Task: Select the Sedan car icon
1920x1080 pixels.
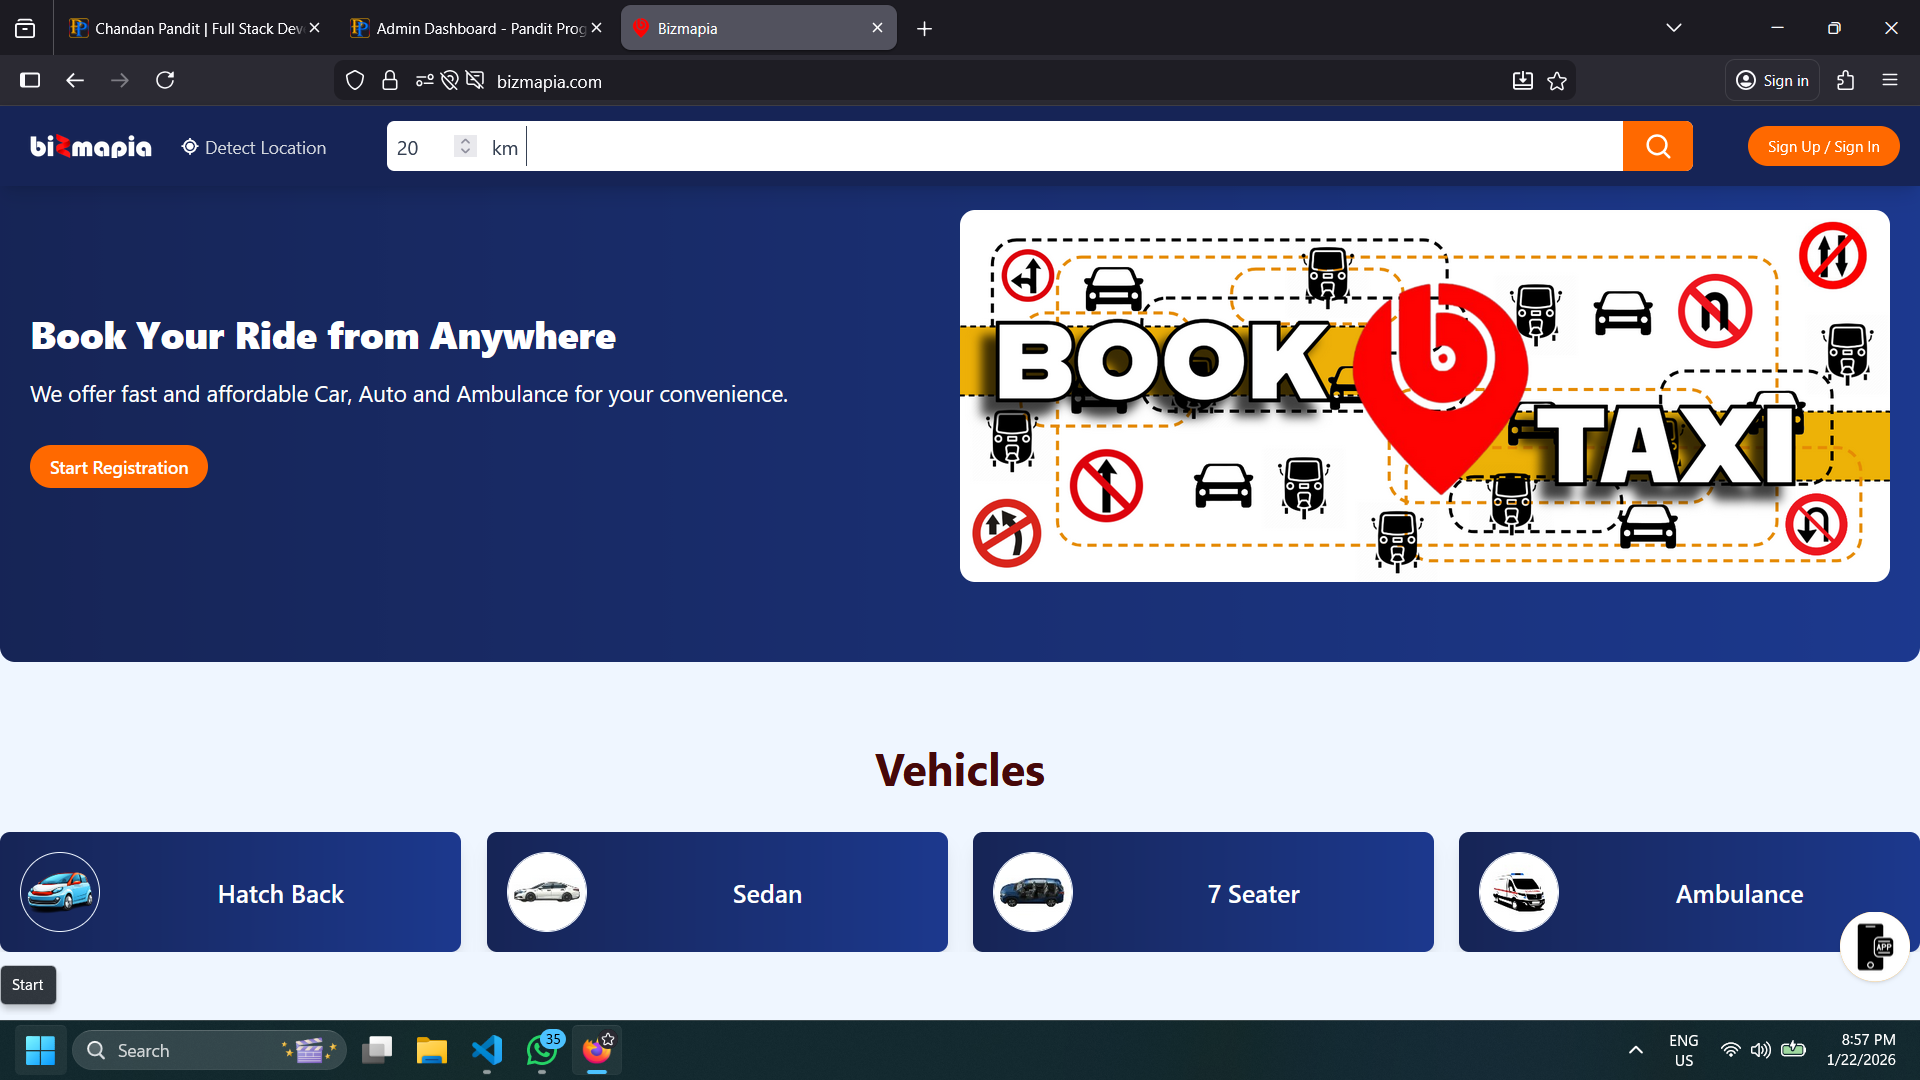Action: click(546, 891)
